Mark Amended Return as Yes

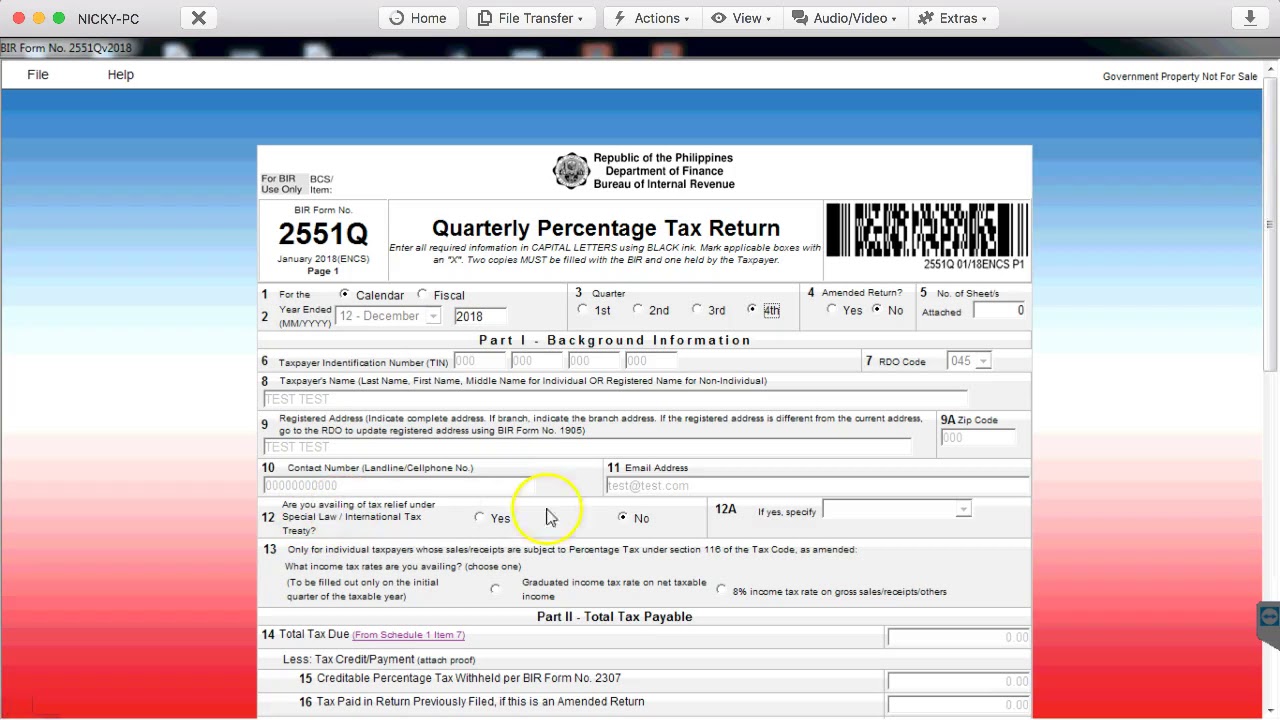(832, 310)
